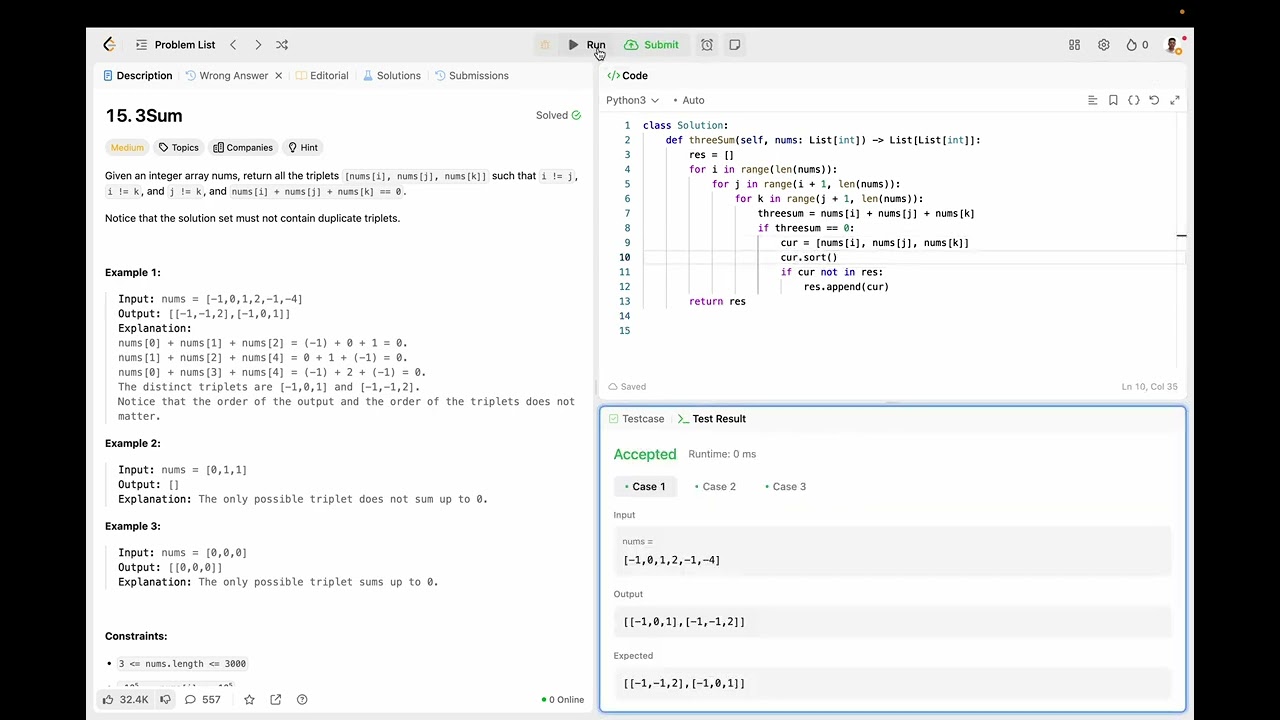Viewport: 1280px width, 720px height.
Task: Pick a random problem shuffle icon
Action: 282,44
